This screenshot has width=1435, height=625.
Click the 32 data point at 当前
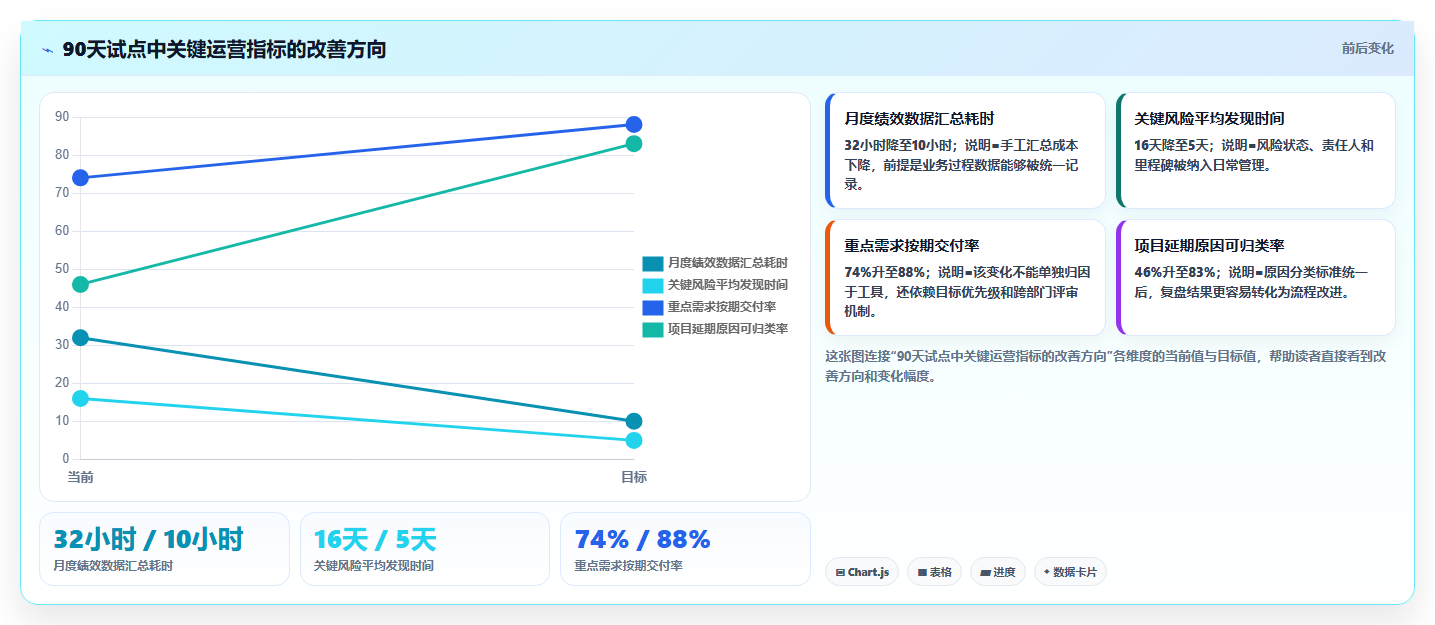click(x=81, y=338)
